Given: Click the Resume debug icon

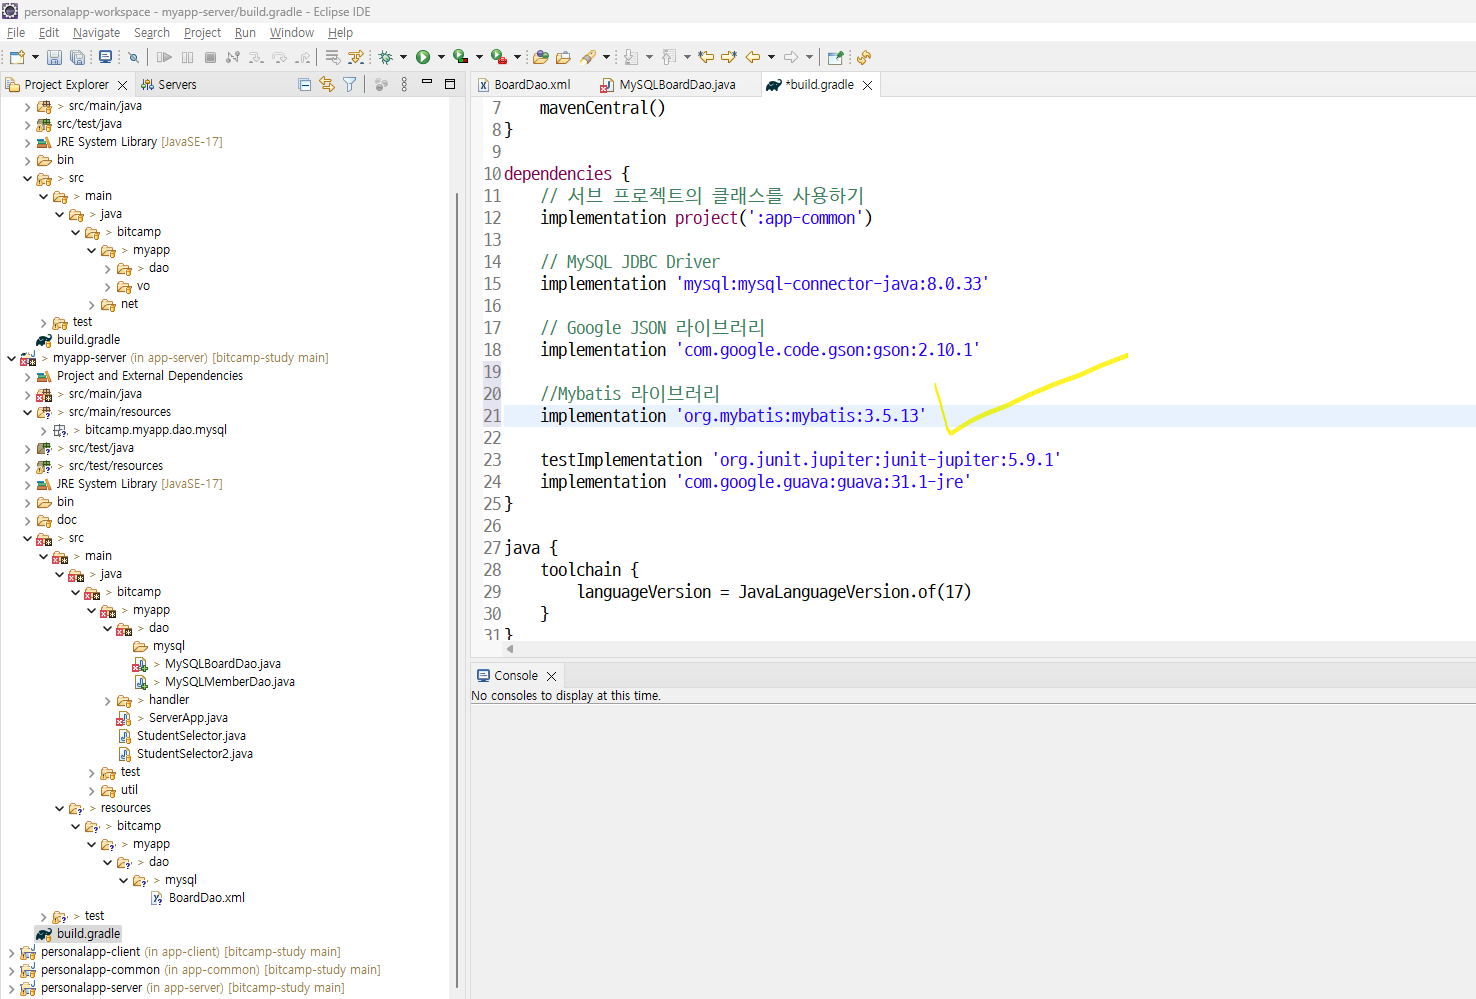Looking at the screenshot, I should tap(165, 57).
